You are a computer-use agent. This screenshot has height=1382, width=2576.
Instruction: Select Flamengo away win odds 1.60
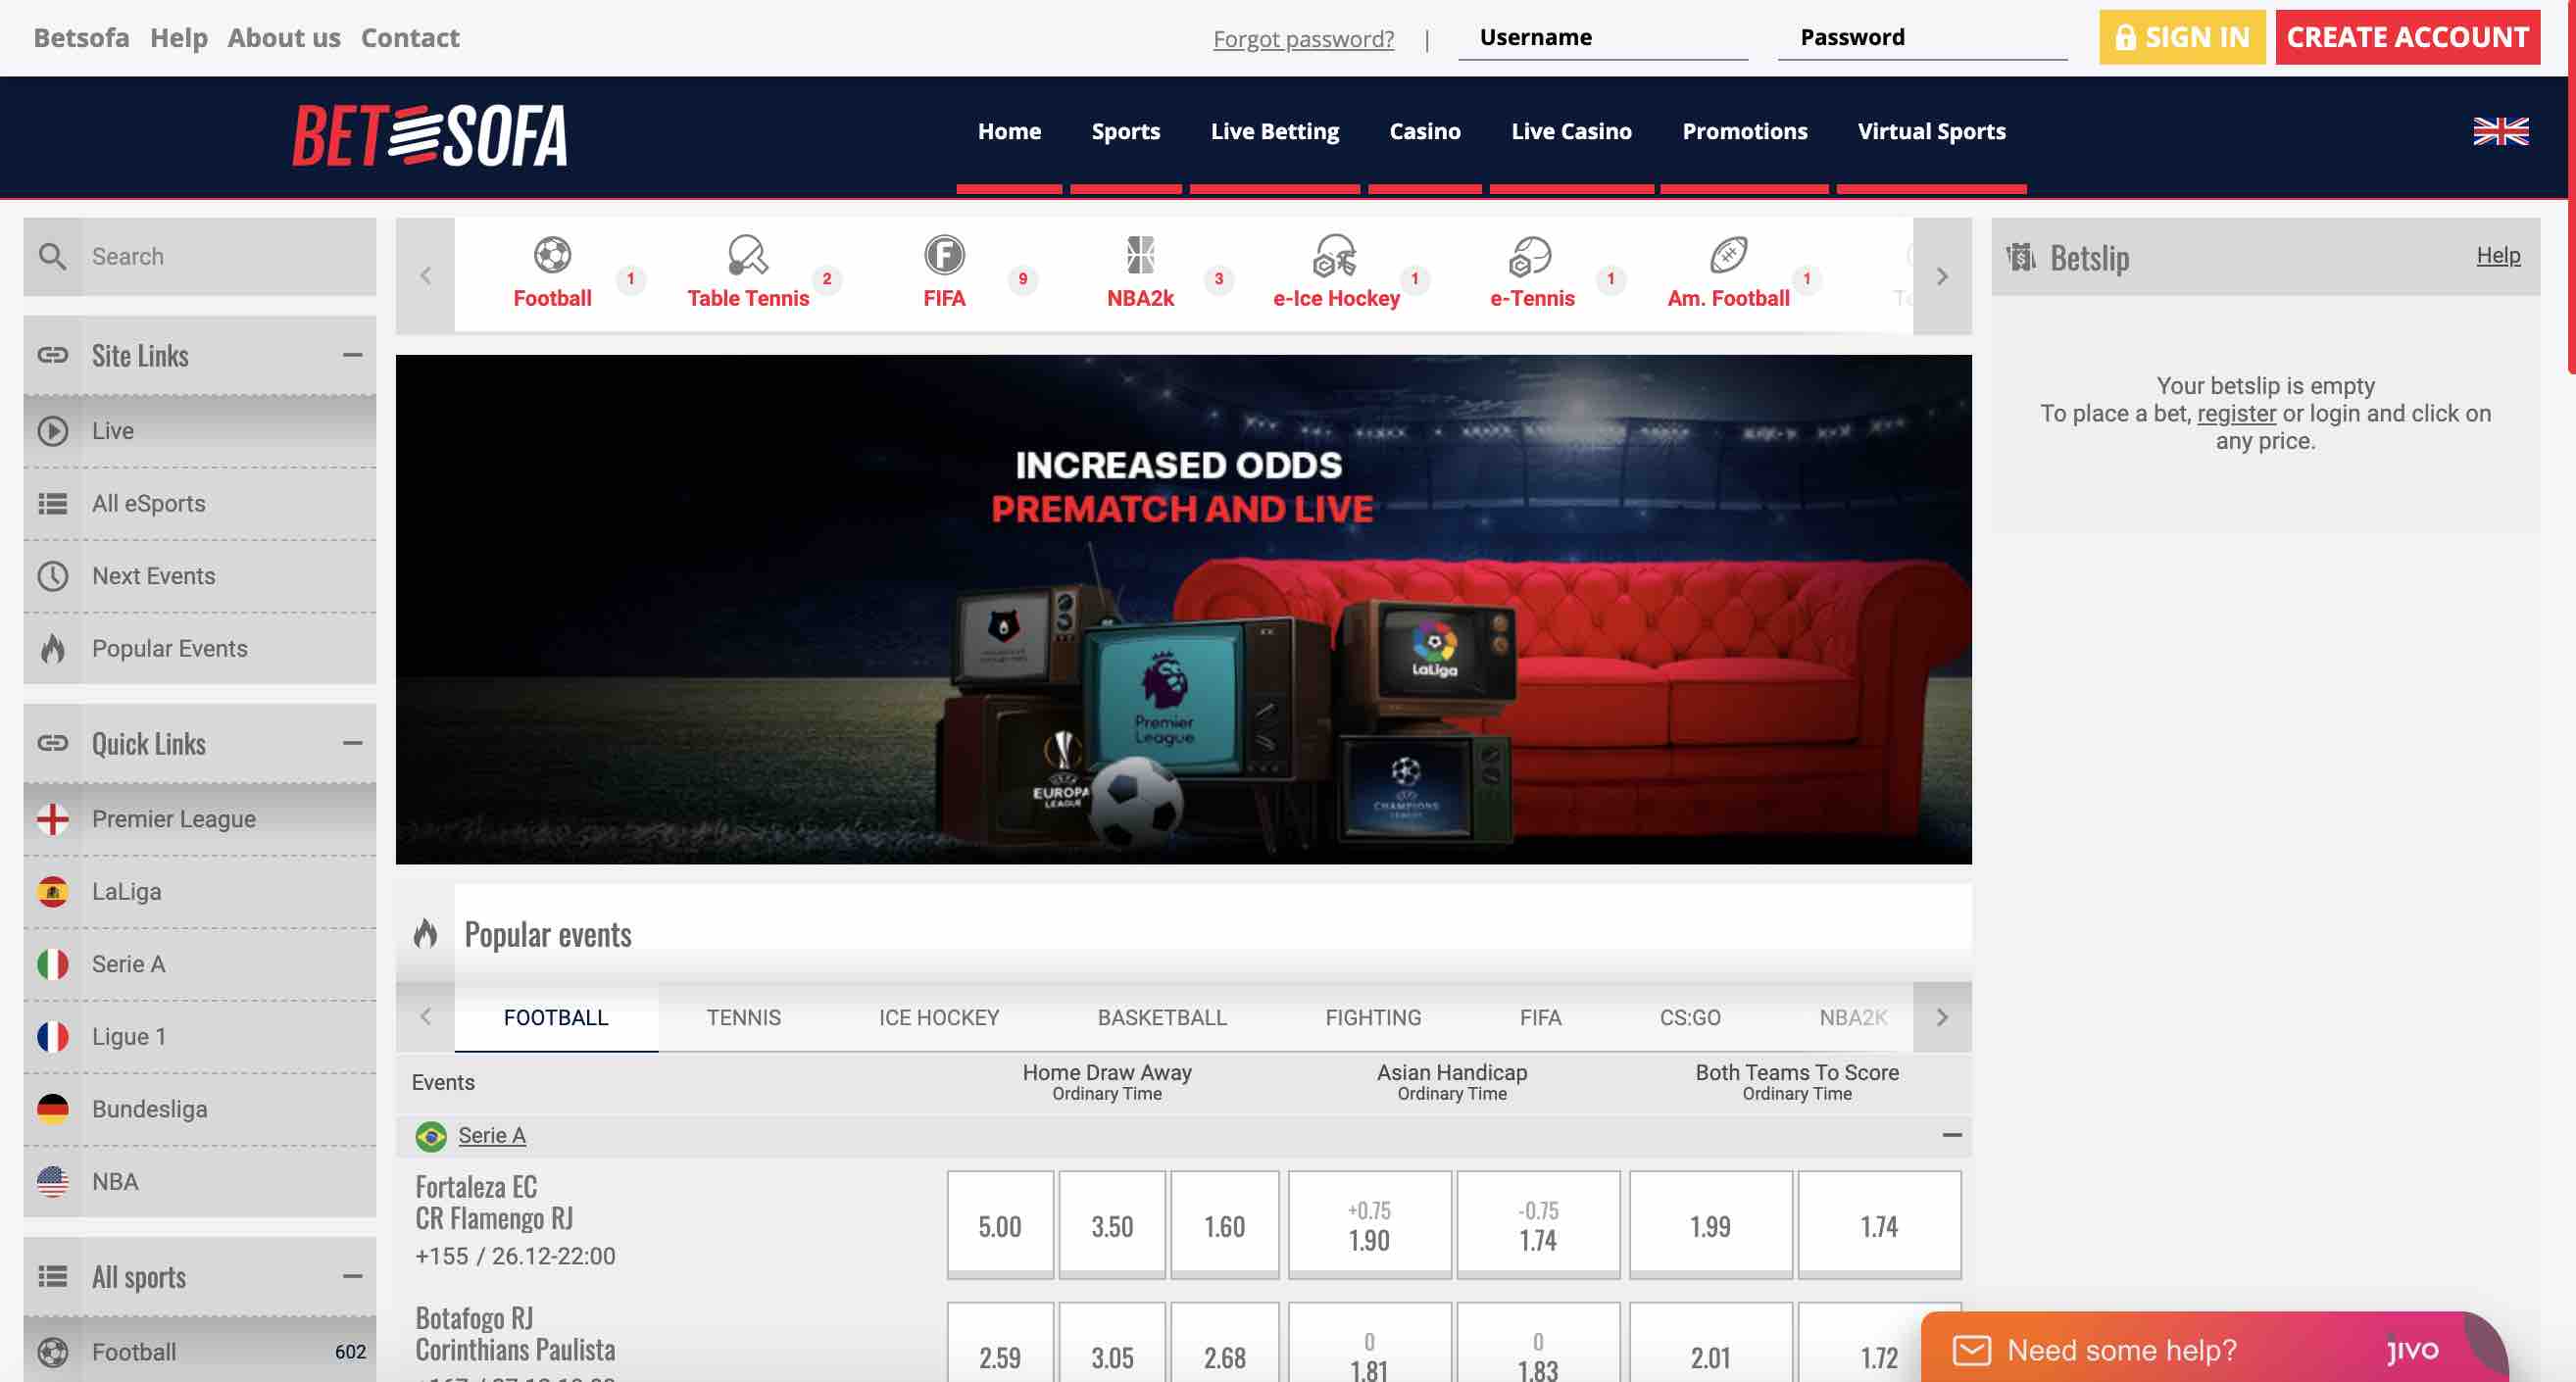click(1225, 1225)
